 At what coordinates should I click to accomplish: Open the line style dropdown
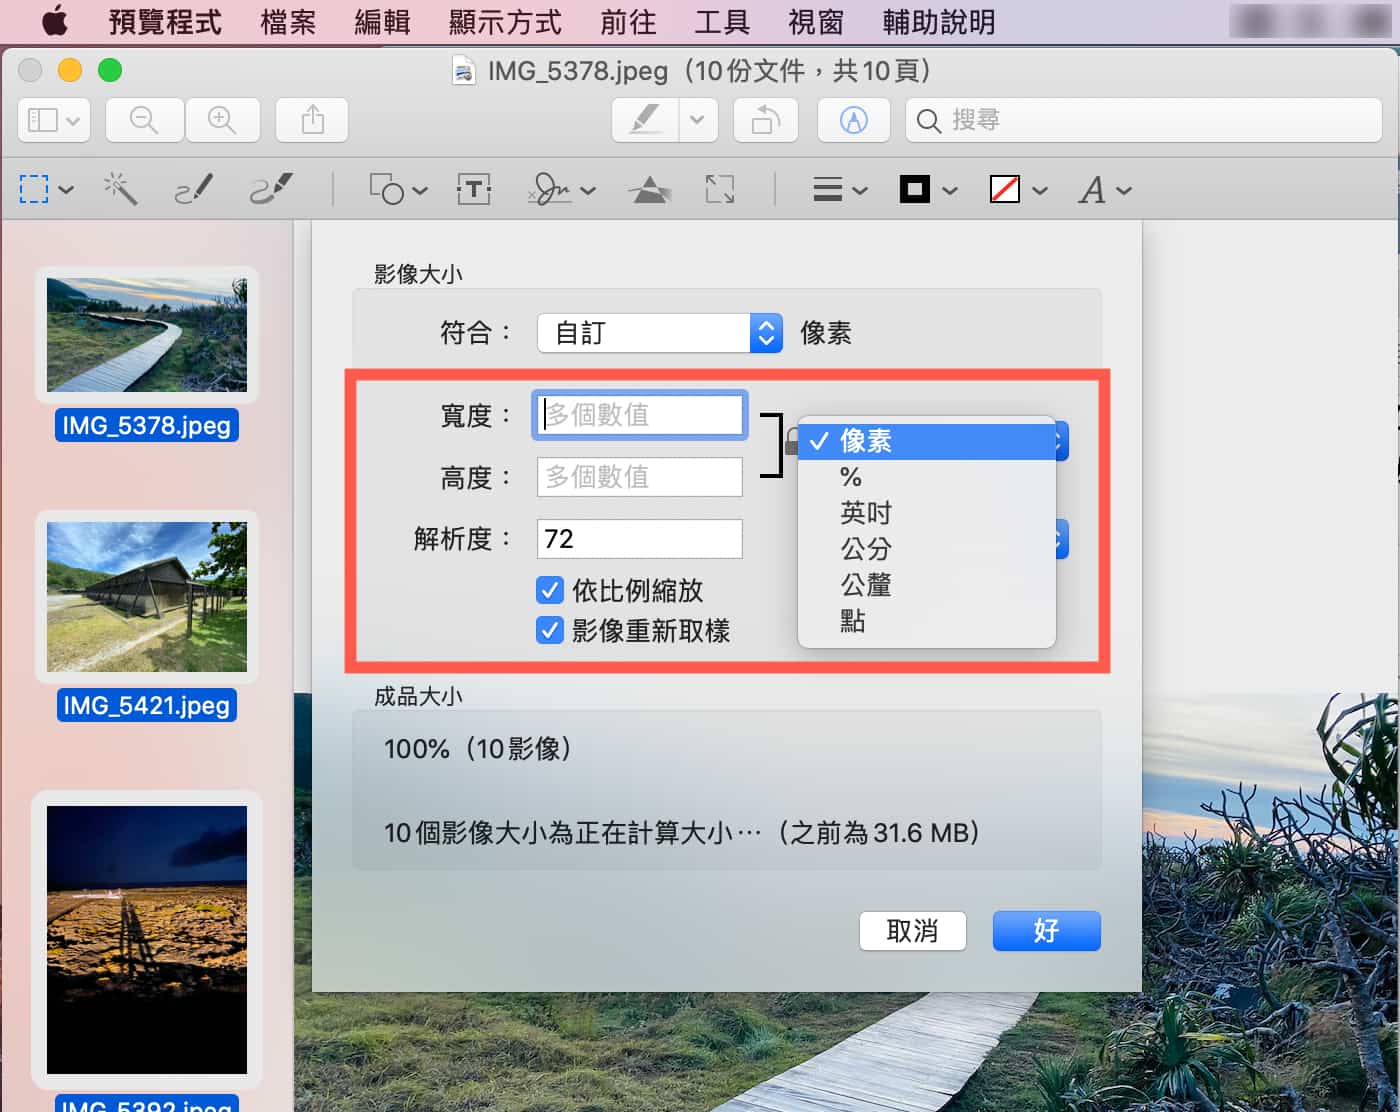pyautogui.click(x=840, y=189)
